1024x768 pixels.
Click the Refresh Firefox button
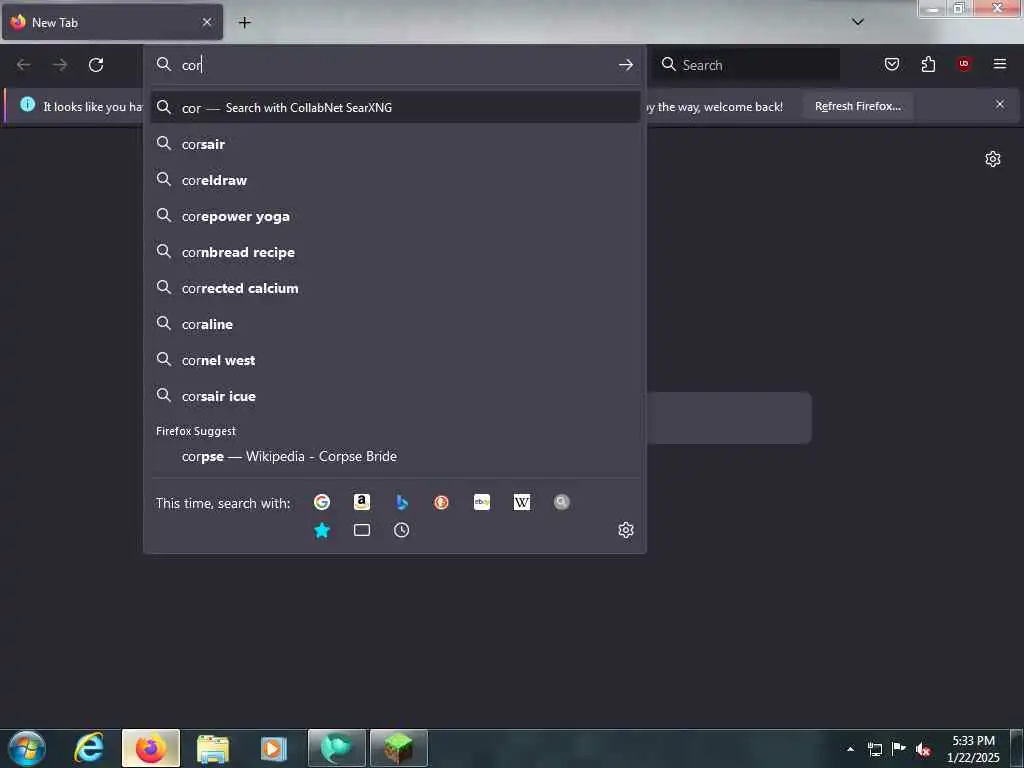point(857,106)
